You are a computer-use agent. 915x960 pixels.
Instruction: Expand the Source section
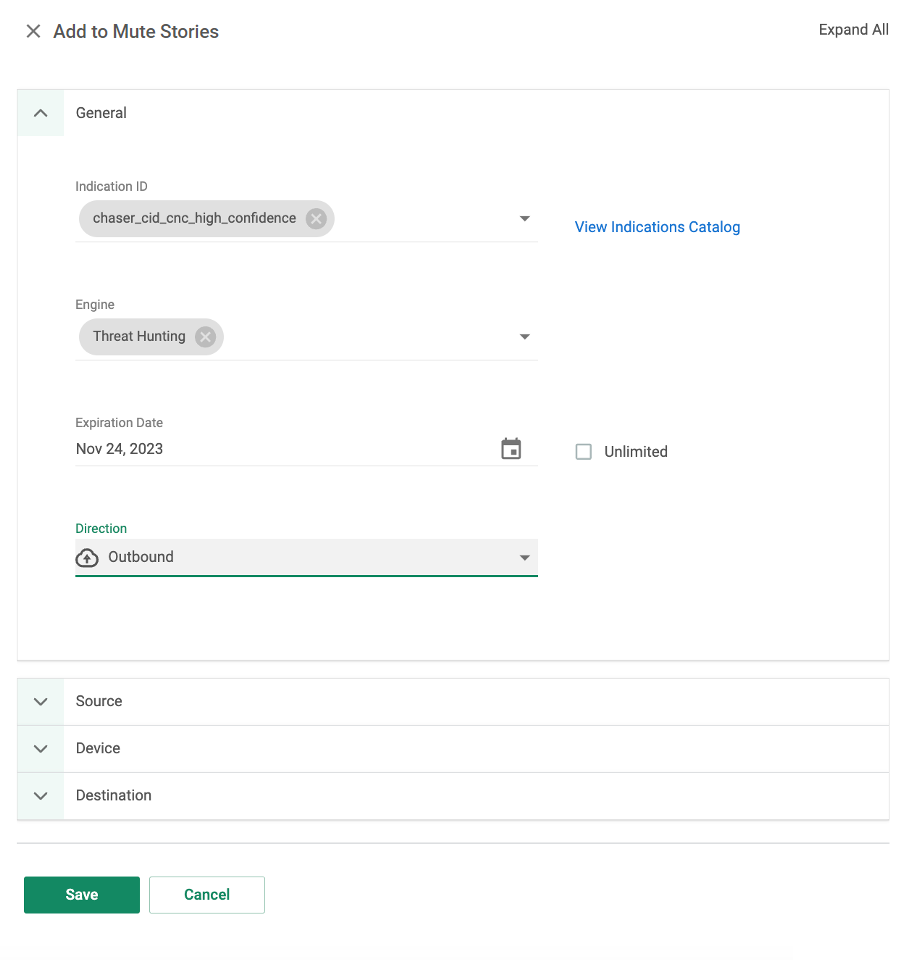[x=40, y=701]
